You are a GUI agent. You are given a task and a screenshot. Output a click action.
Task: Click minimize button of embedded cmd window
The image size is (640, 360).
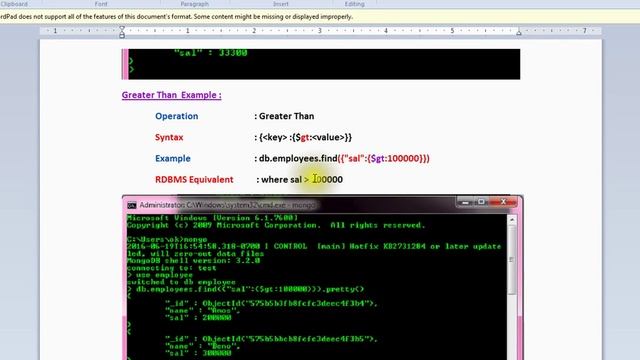465,202
